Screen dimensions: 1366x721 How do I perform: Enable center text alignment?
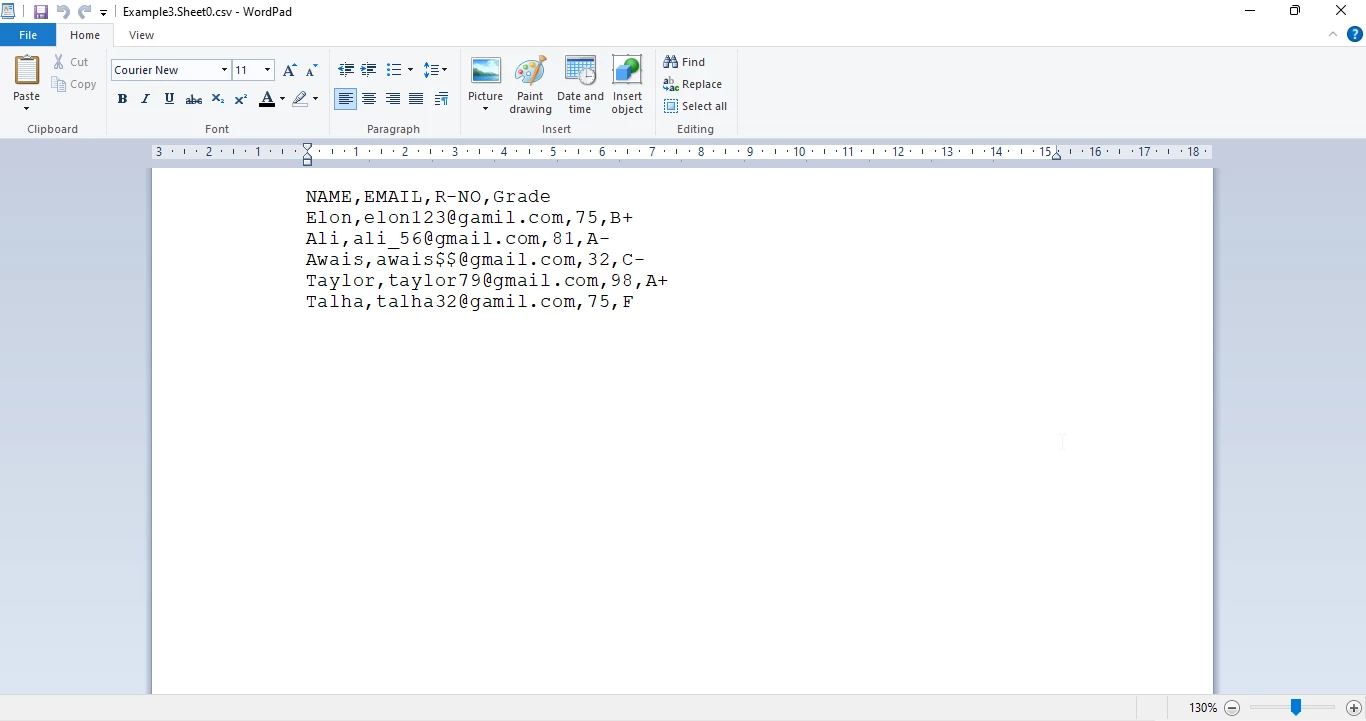[x=369, y=99]
